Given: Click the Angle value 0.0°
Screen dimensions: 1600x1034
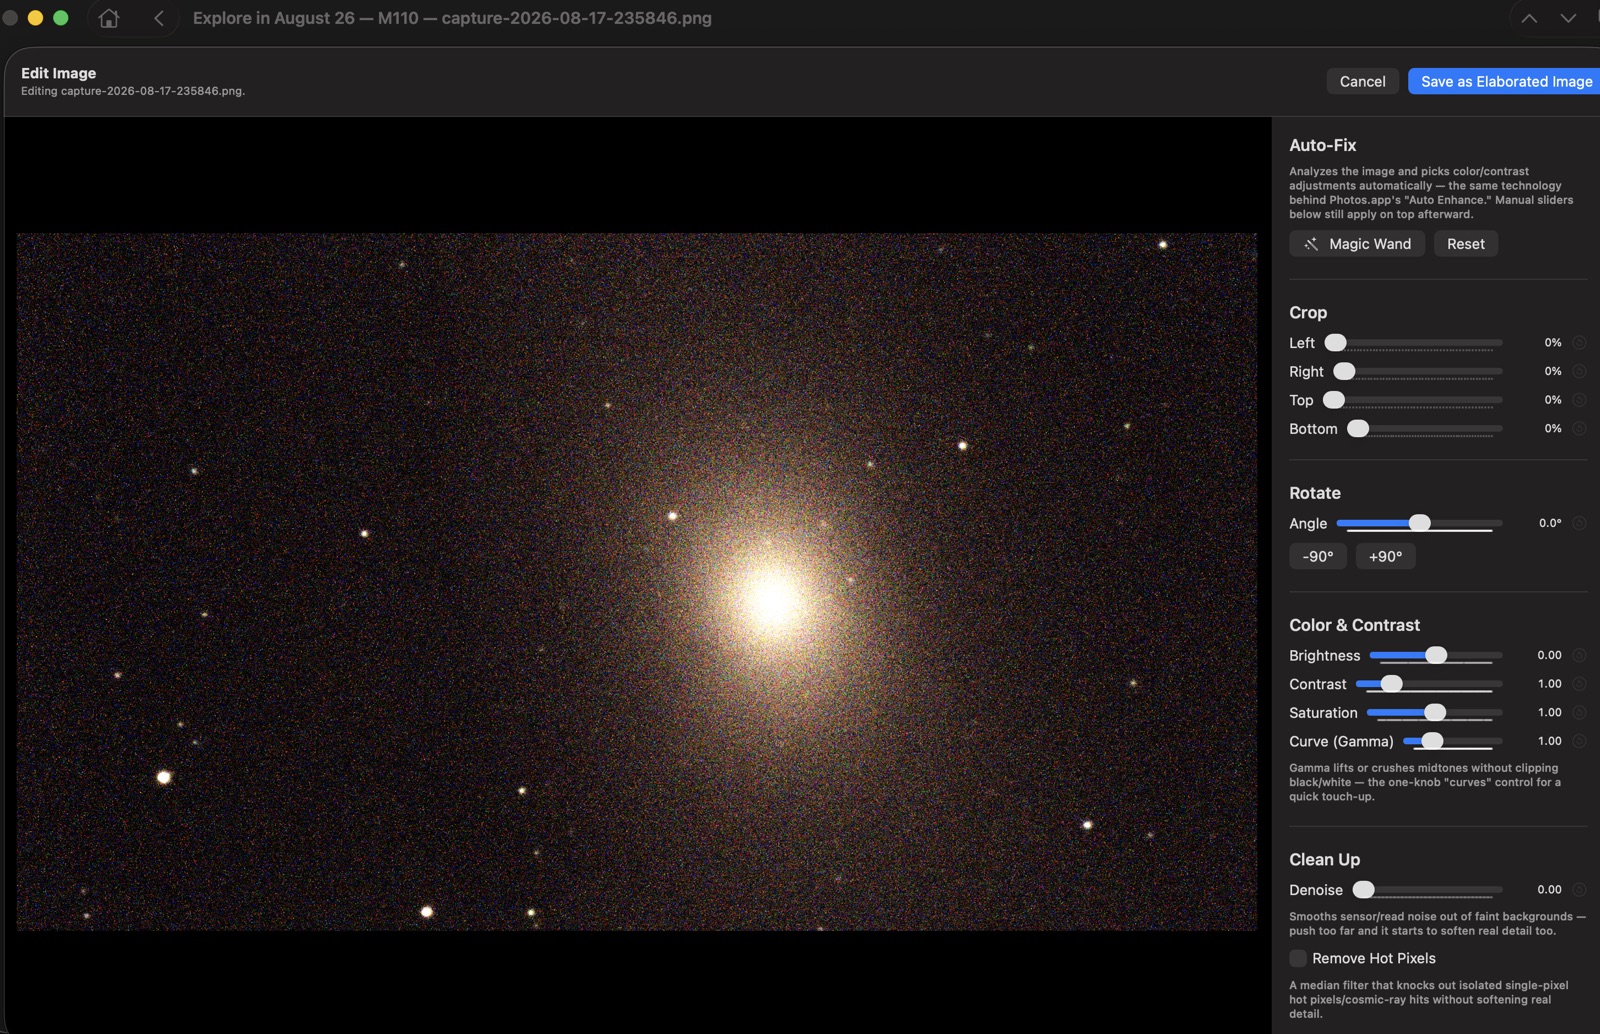Looking at the screenshot, I should [x=1550, y=523].
